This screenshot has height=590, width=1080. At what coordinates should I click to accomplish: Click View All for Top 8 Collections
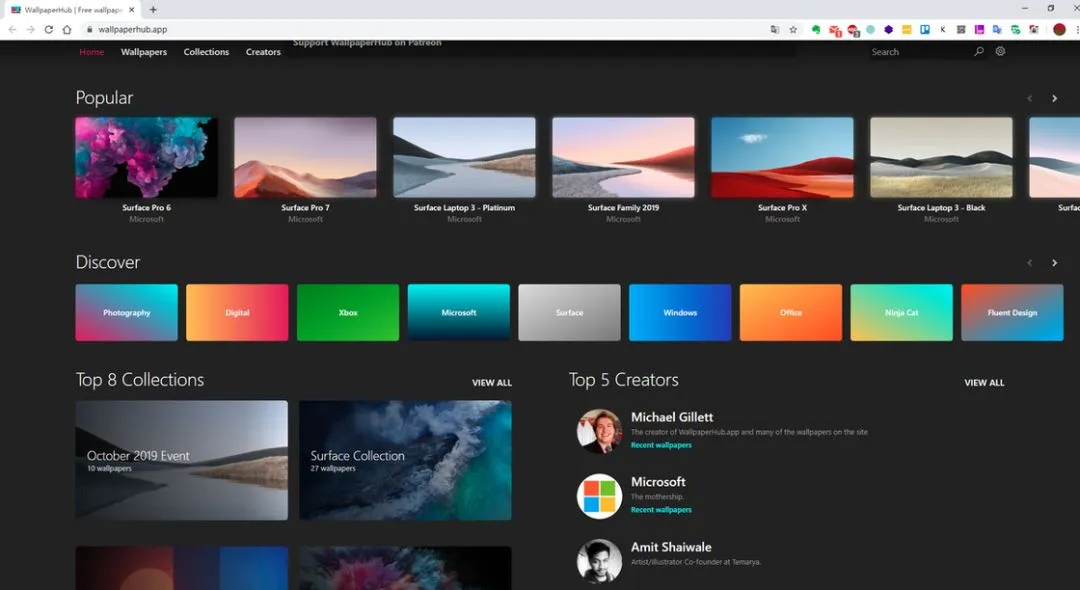point(492,383)
